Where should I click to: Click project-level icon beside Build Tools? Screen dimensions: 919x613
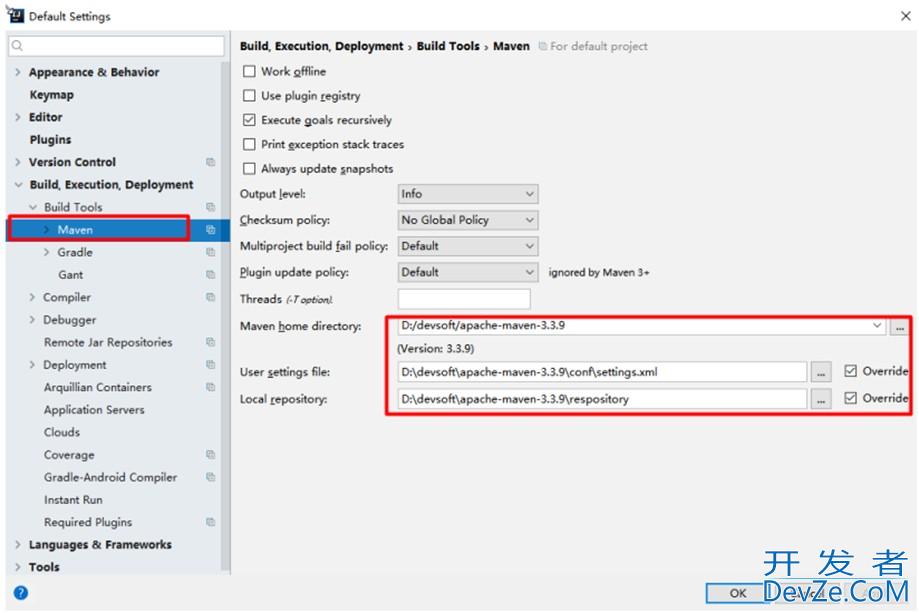click(x=210, y=207)
